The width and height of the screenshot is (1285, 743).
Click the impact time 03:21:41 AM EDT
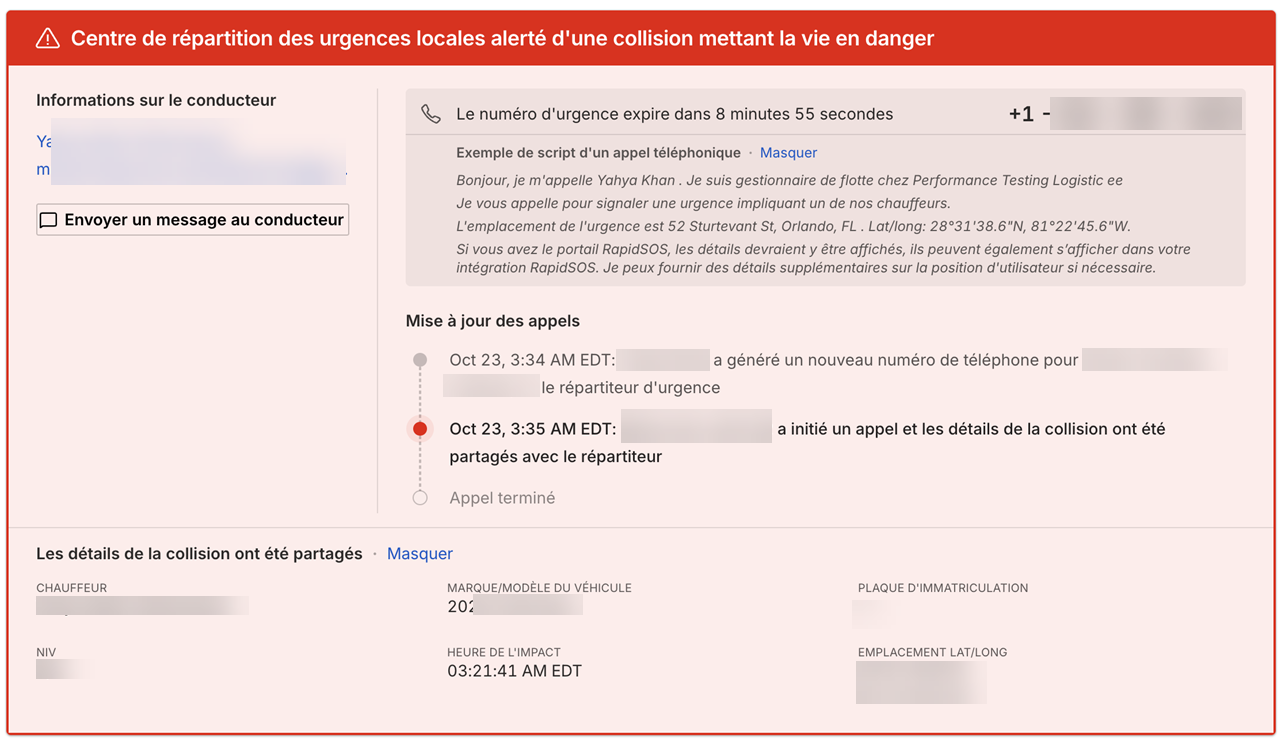(514, 671)
